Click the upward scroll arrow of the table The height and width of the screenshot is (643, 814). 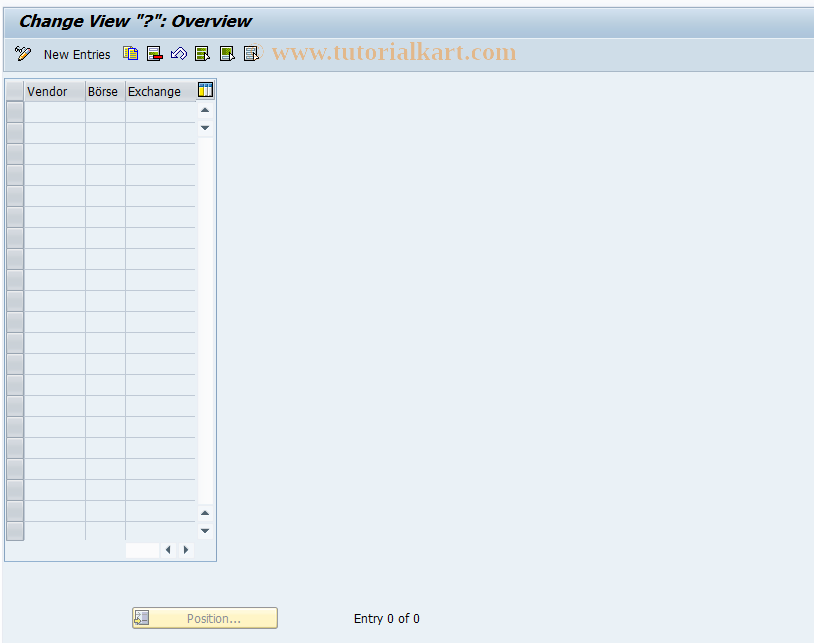[x=204, y=112]
